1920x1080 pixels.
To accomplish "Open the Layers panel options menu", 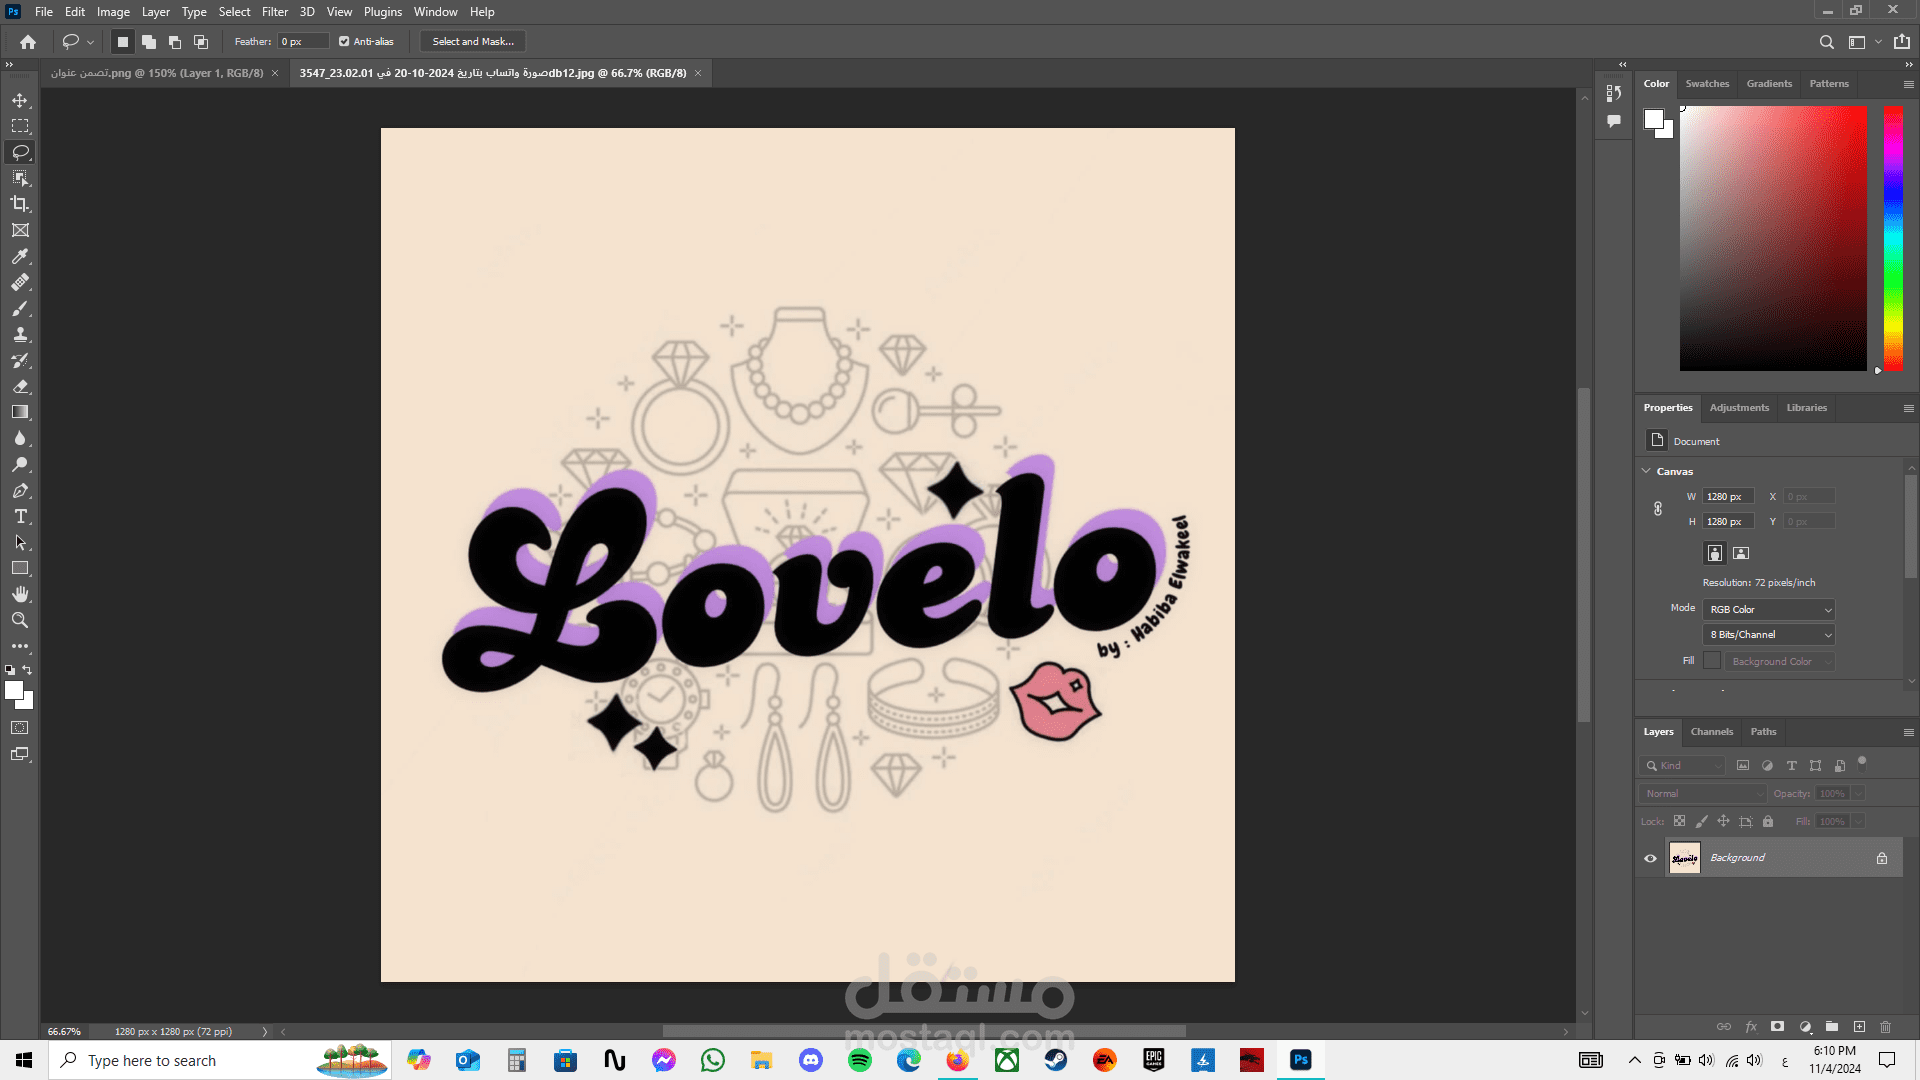I will [1908, 732].
